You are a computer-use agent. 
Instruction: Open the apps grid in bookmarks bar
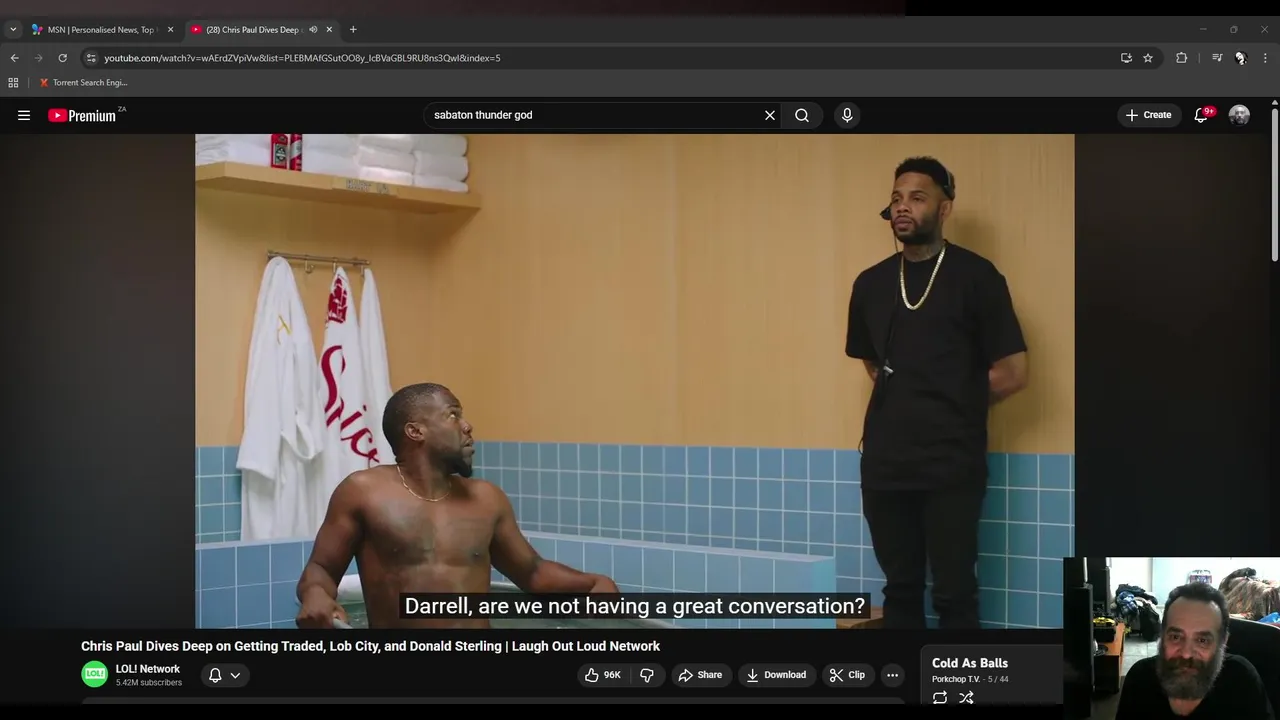click(13, 83)
